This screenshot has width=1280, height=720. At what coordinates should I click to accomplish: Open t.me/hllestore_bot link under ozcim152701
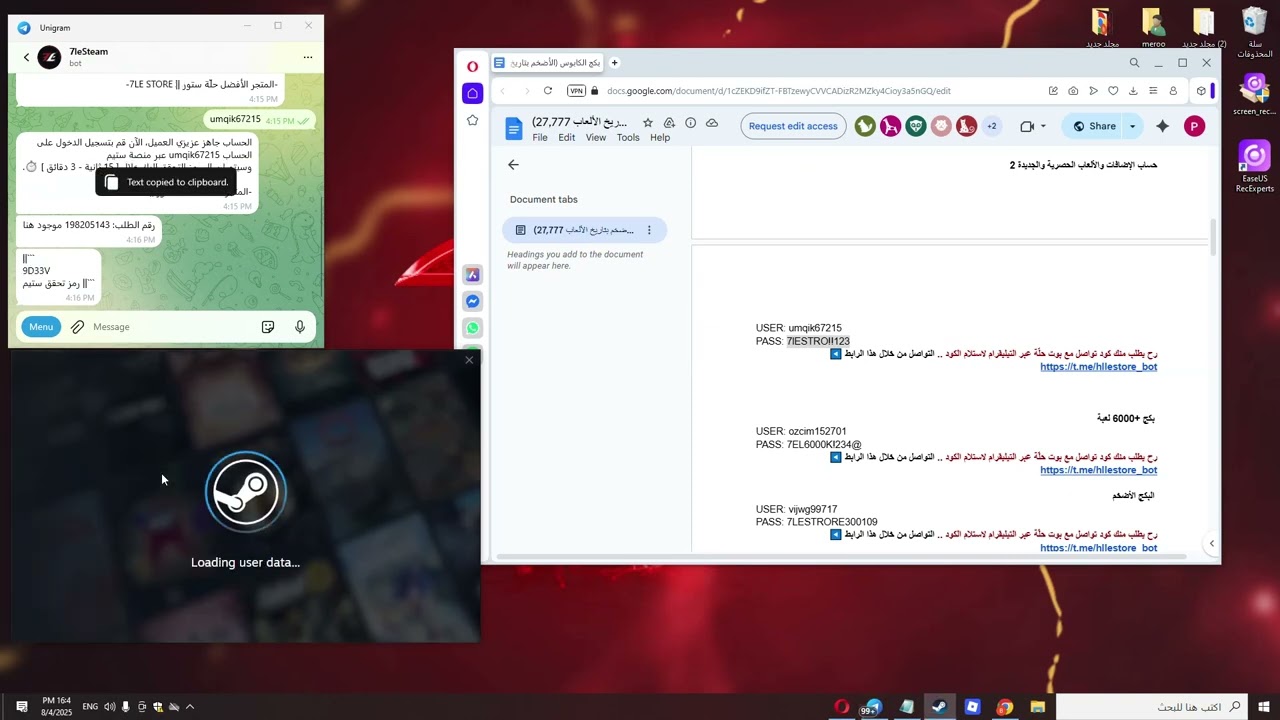coord(1098,470)
